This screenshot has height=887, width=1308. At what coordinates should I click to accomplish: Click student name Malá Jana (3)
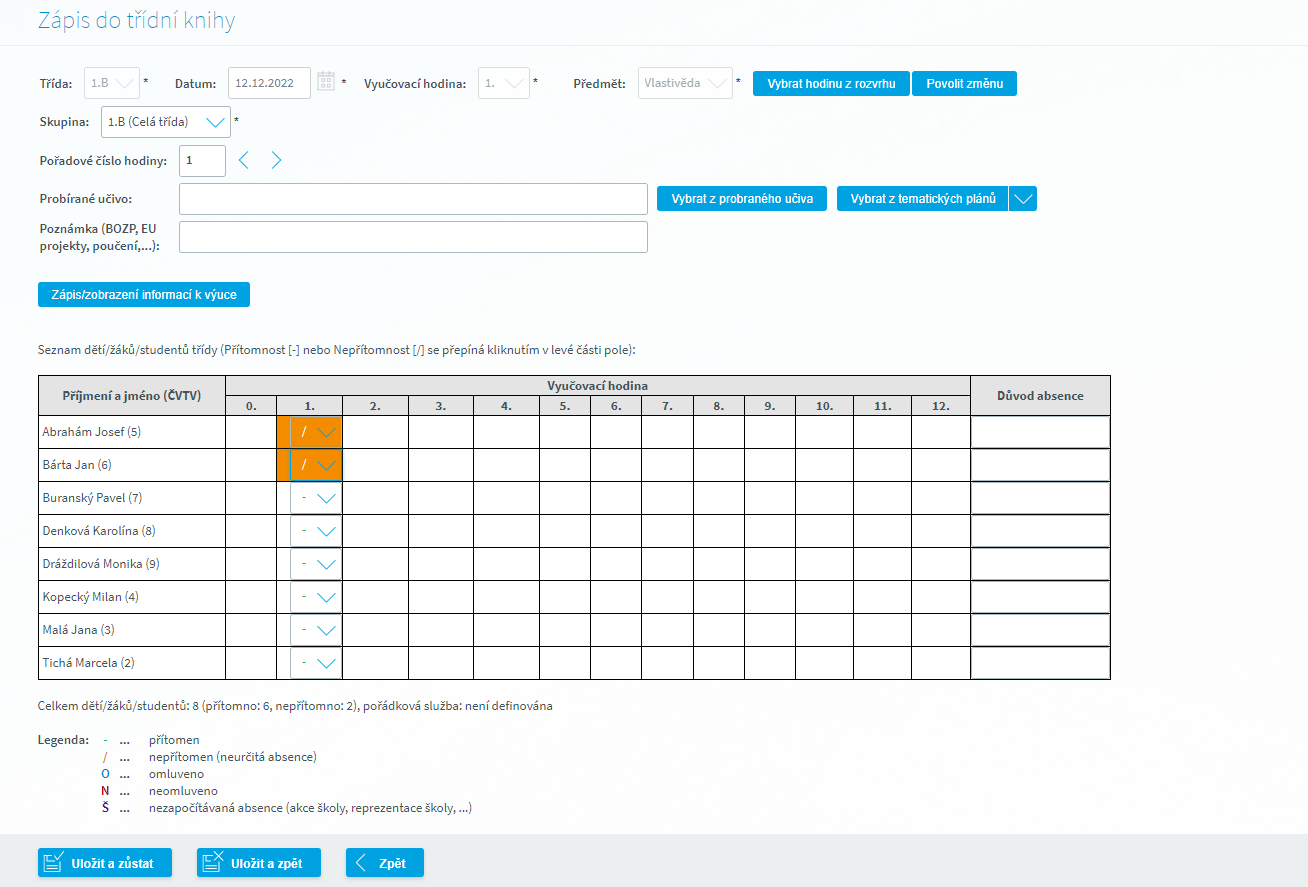tap(79, 630)
